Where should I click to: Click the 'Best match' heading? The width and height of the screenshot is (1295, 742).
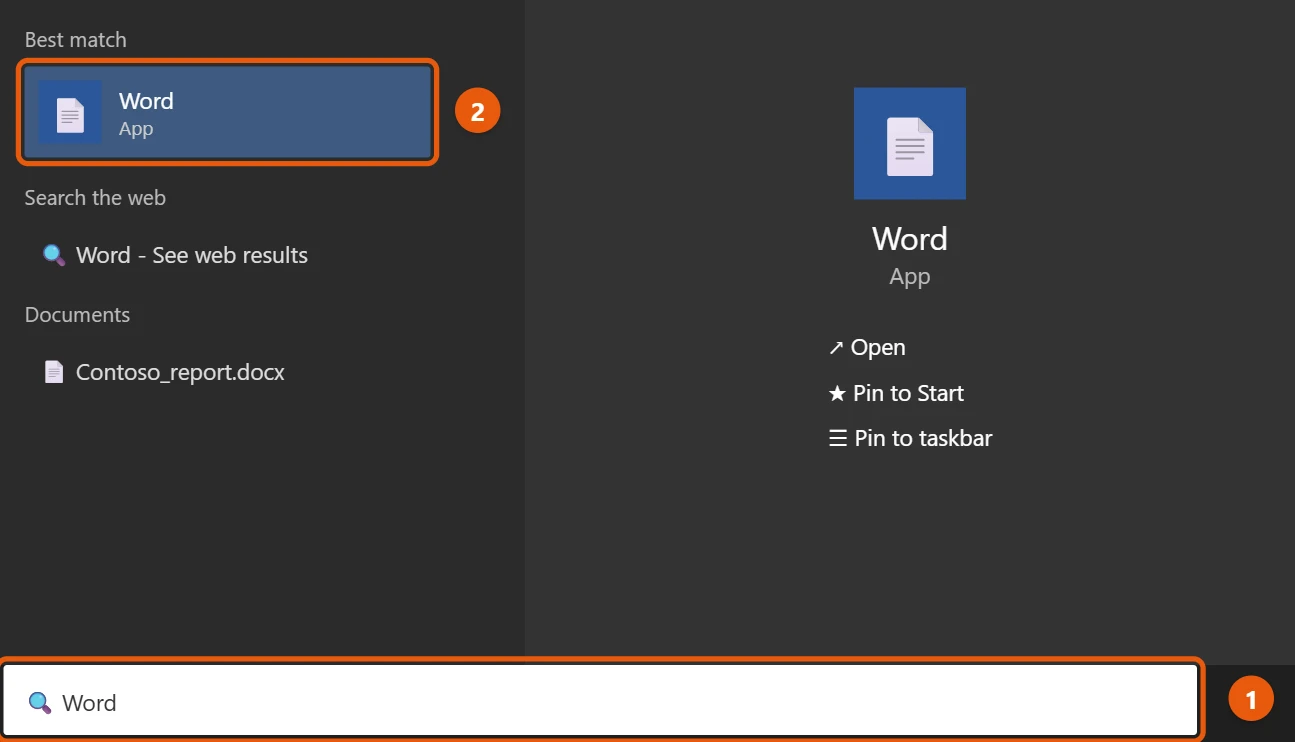(75, 40)
